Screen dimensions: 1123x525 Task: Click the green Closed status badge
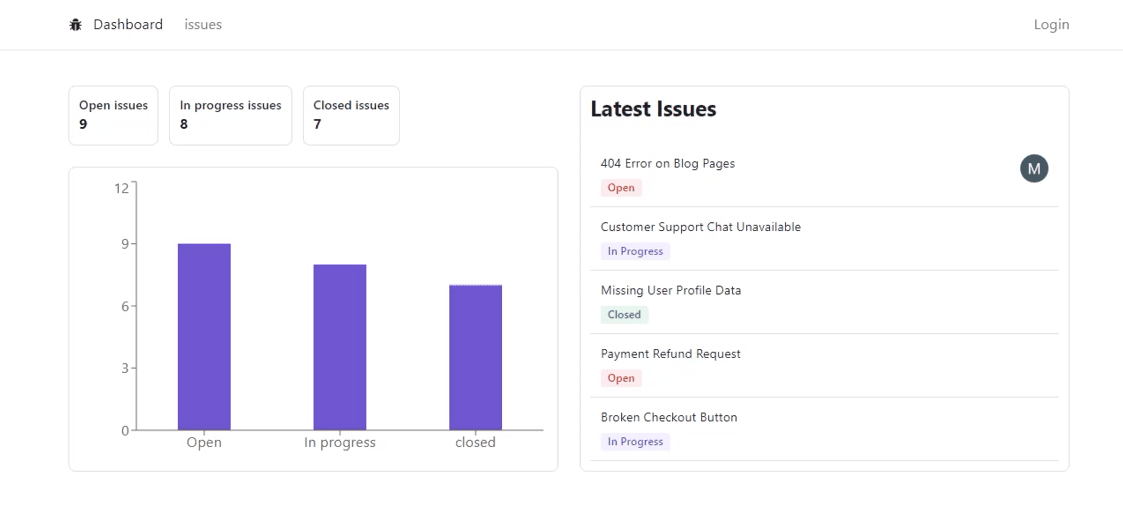pos(624,315)
